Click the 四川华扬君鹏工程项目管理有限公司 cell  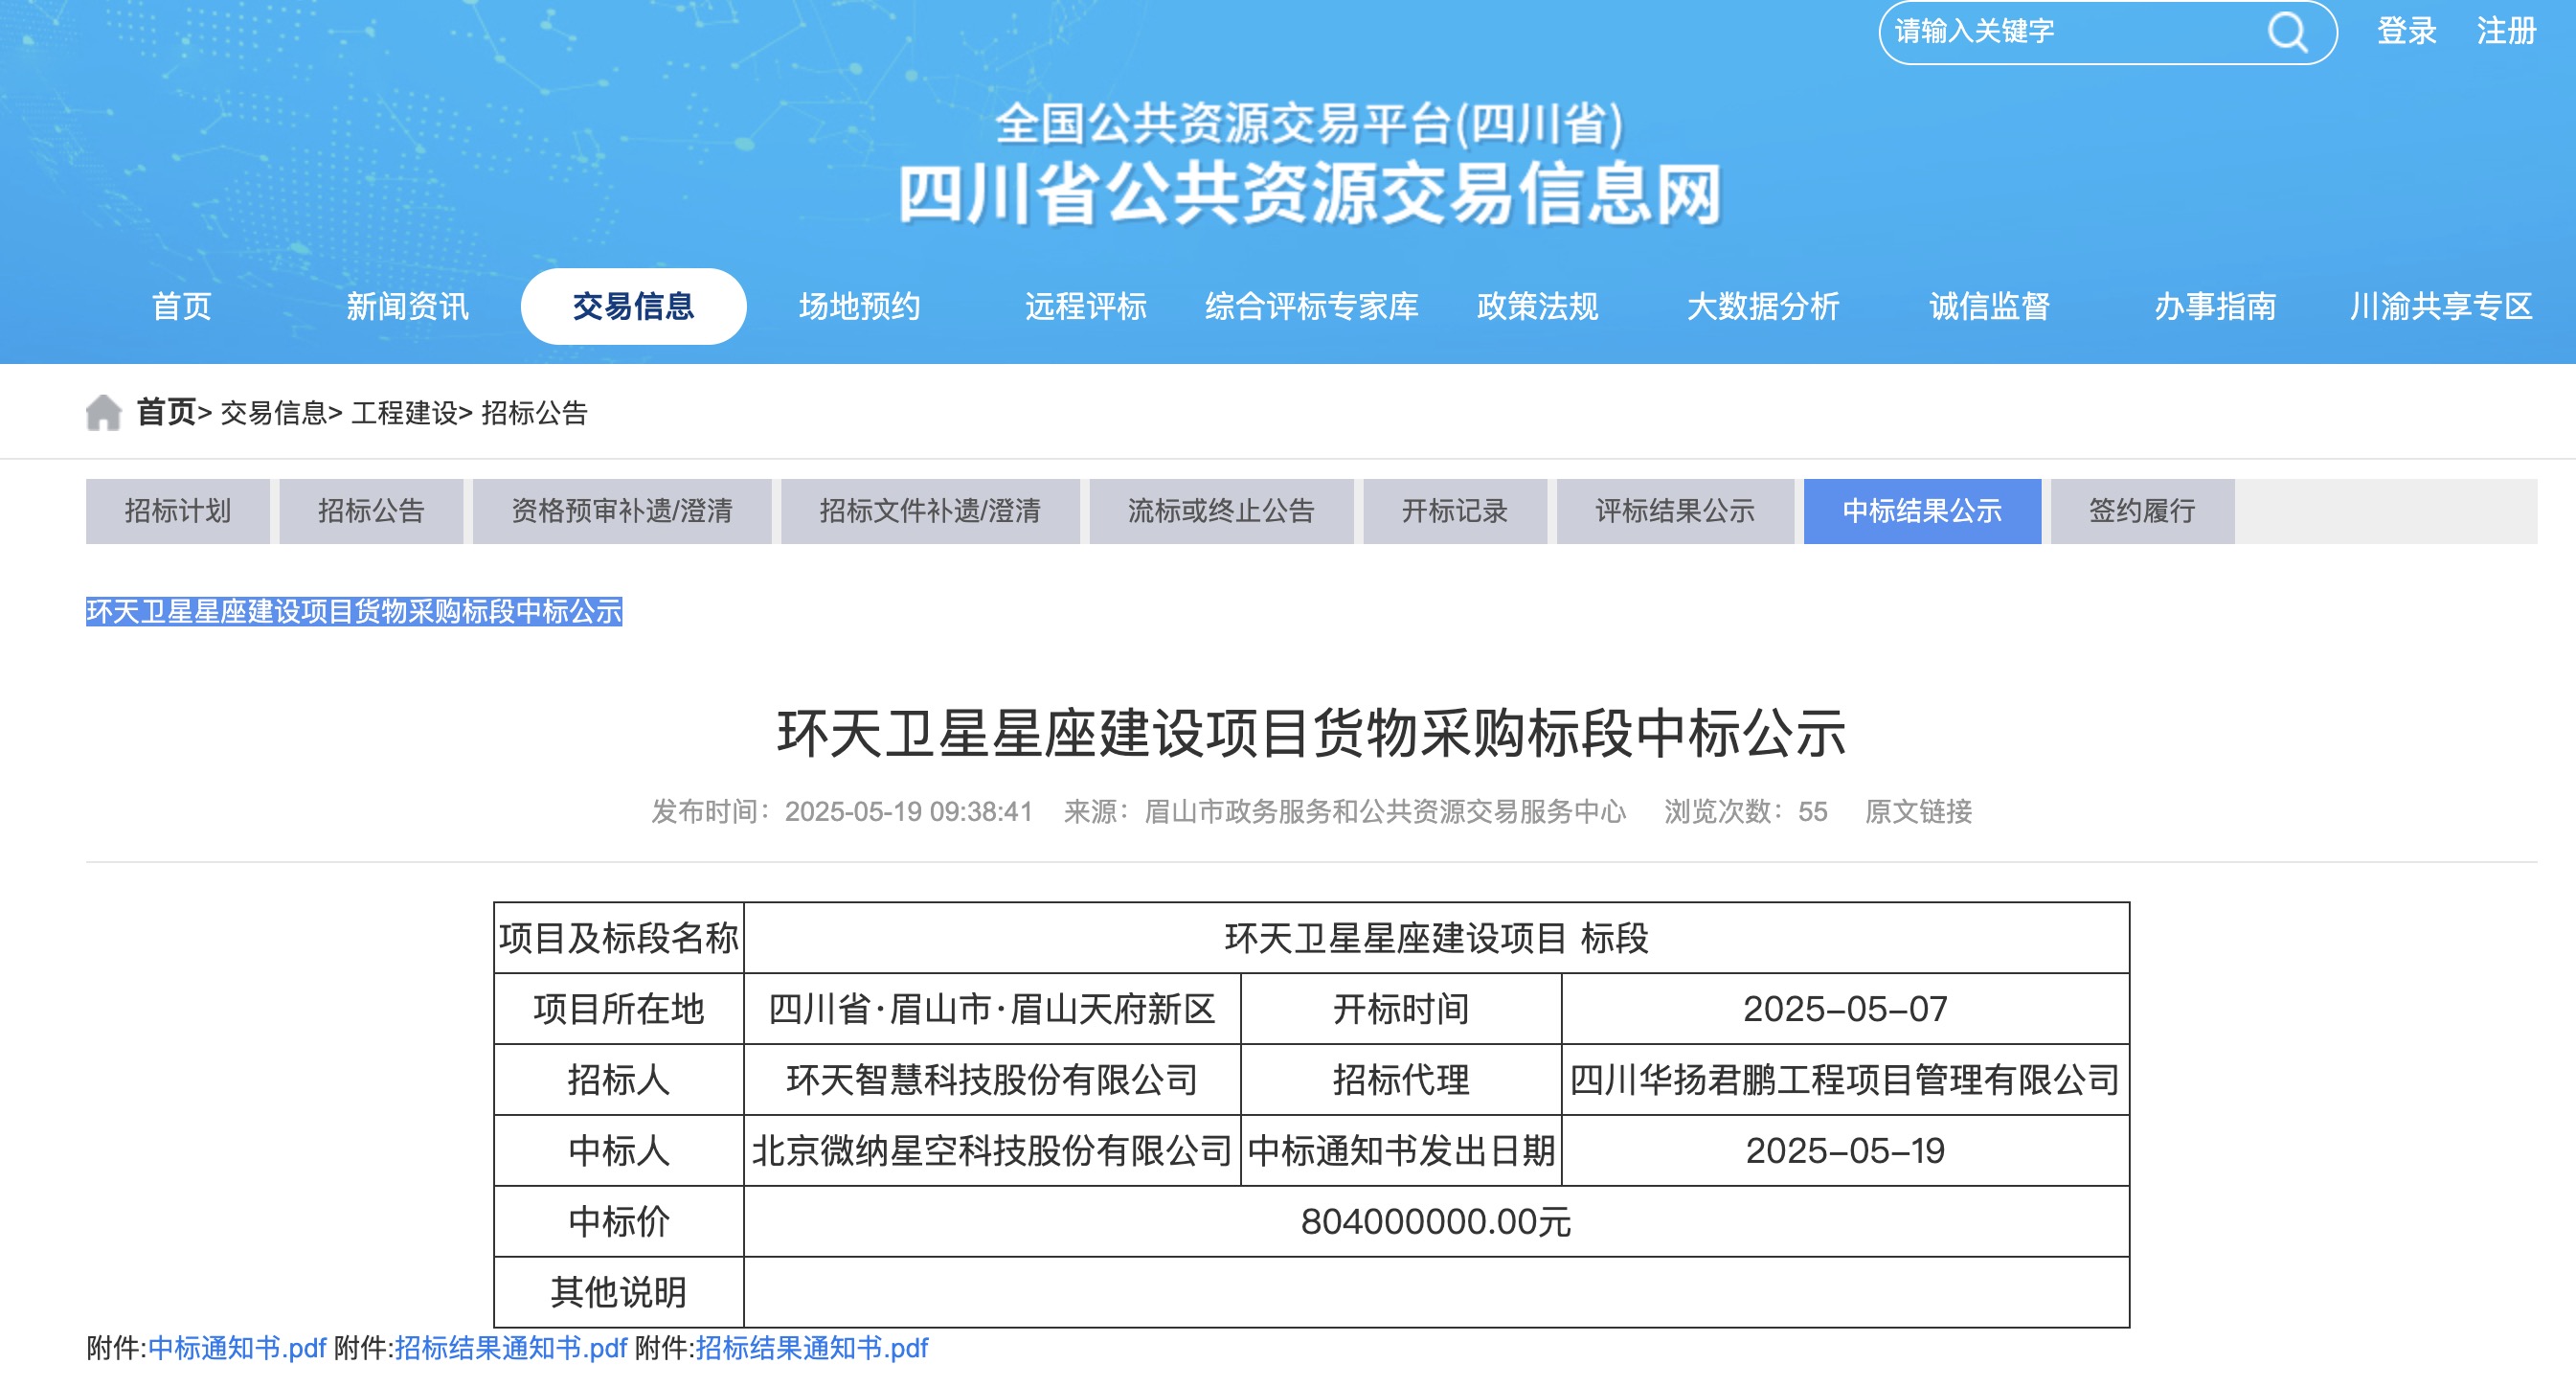[1845, 1080]
